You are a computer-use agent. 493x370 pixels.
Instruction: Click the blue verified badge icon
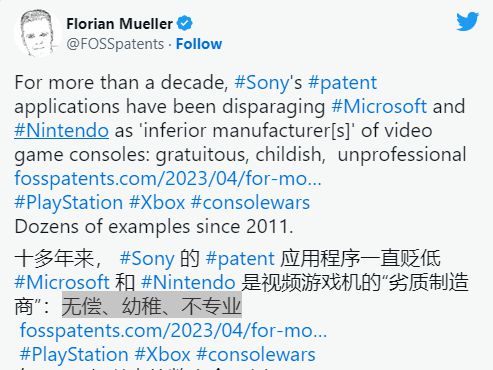pyautogui.click(x=184, y=24)
